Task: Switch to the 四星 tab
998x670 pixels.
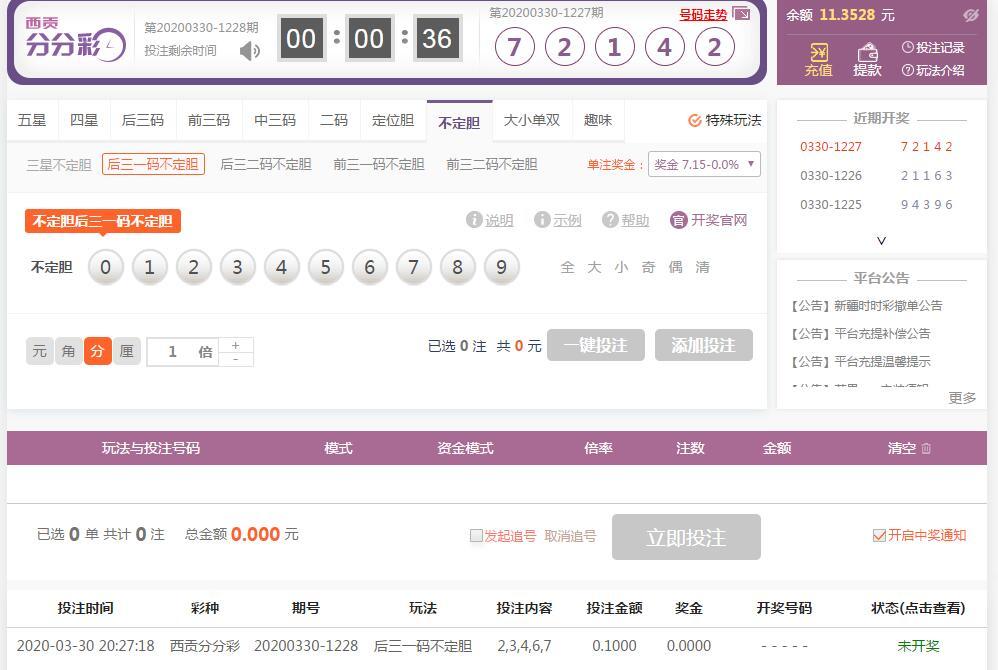Action: click(x=84, y=120)
